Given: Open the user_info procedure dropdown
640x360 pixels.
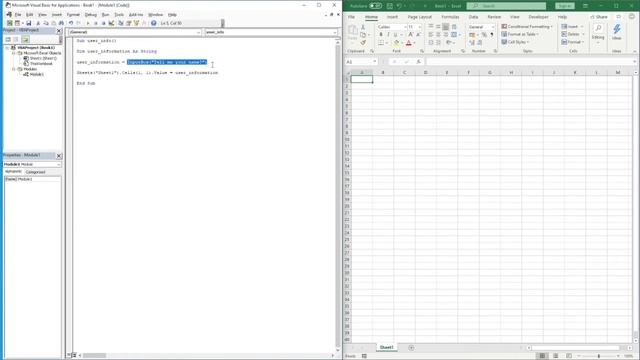Looking at the screenshot, I should 334,32.
